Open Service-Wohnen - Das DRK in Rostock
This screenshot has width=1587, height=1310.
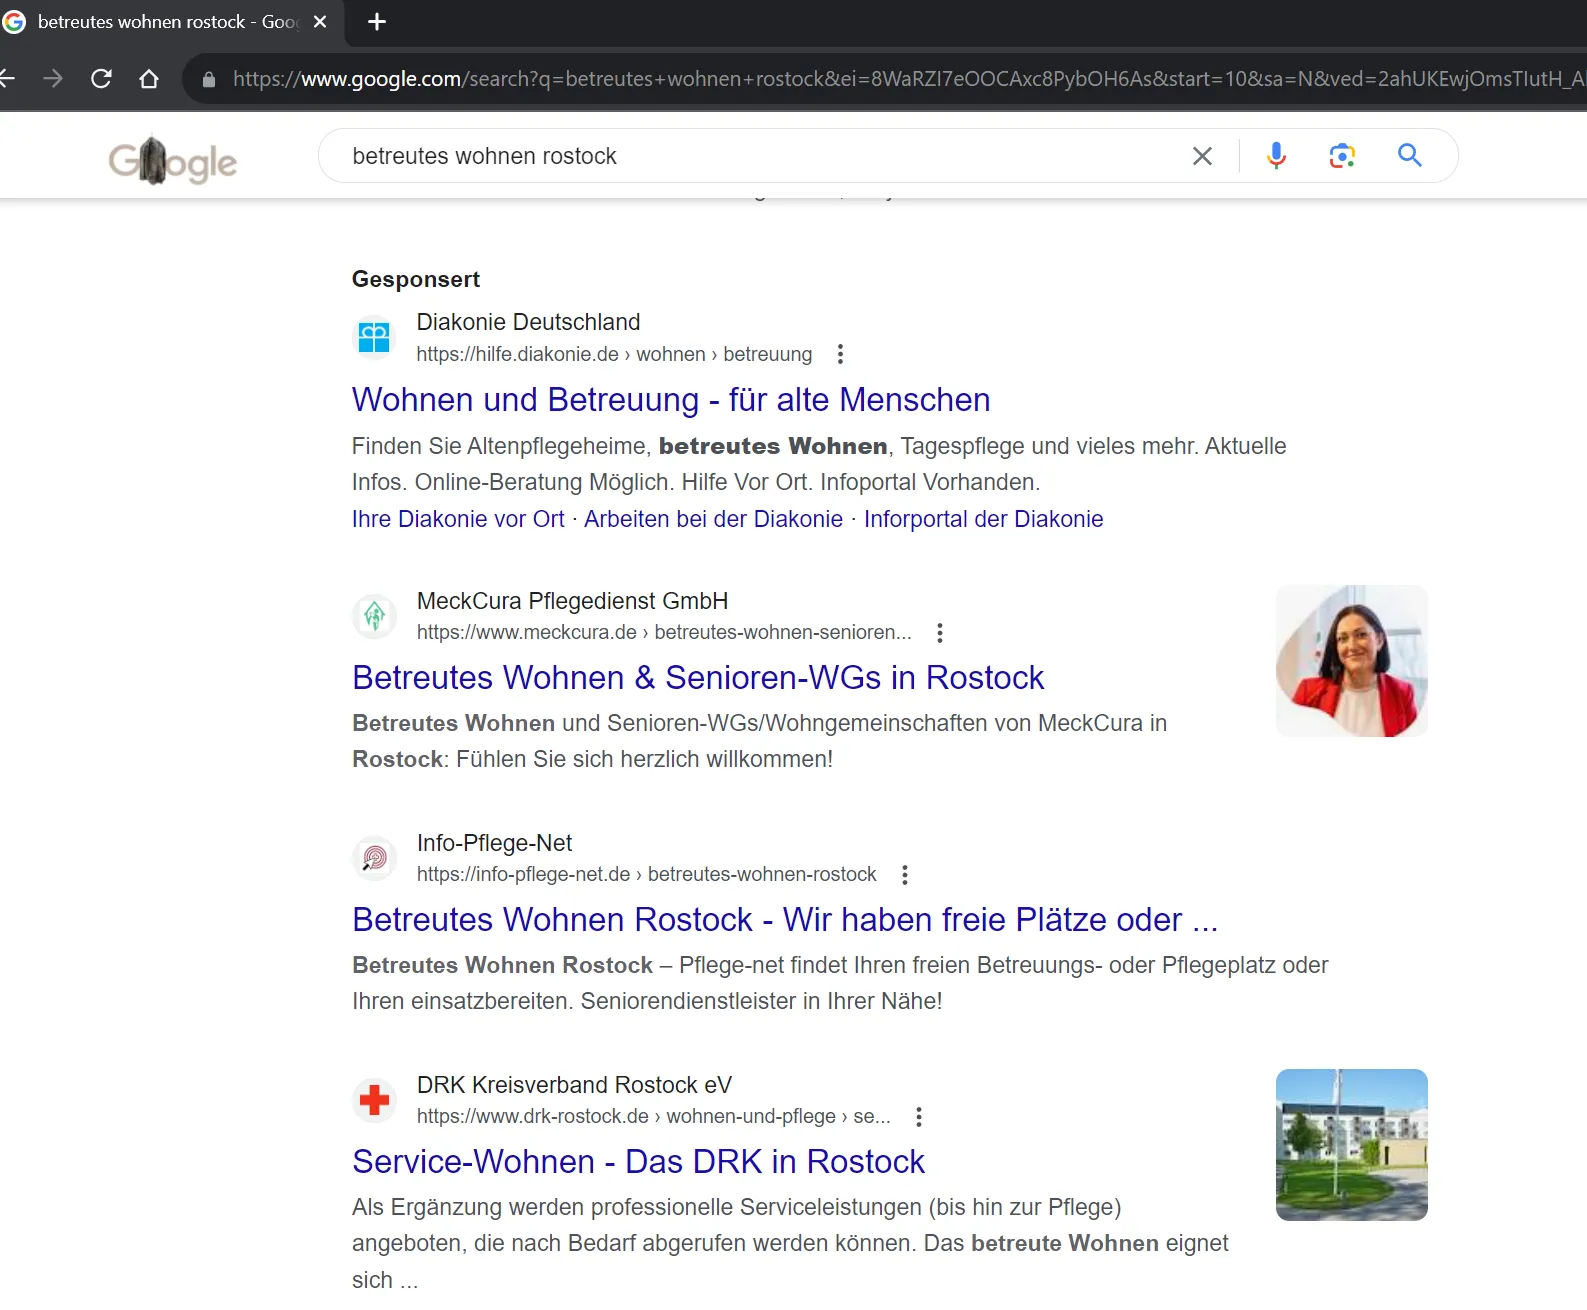pyautogui.click(x=638, y=1162)
